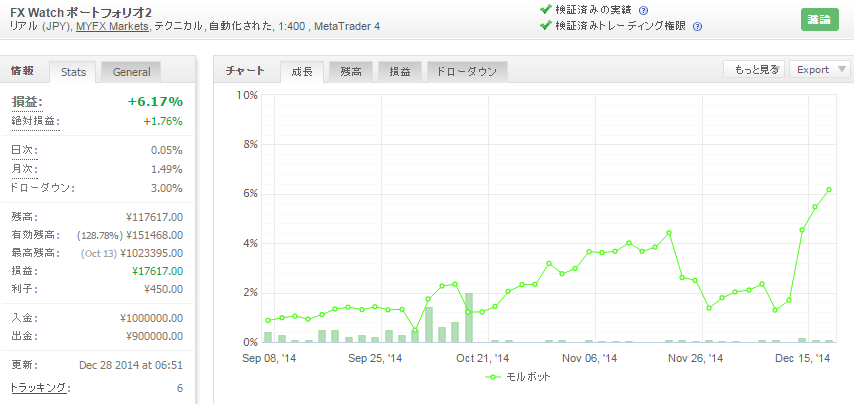Click the もっと見る button
The width and height of the screenshot is (854, 404).
754,70
